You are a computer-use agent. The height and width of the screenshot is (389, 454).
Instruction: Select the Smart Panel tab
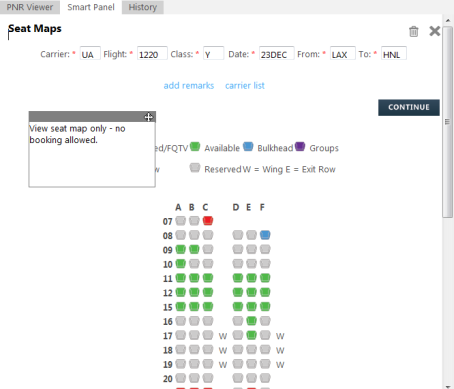tap(91, 7)
